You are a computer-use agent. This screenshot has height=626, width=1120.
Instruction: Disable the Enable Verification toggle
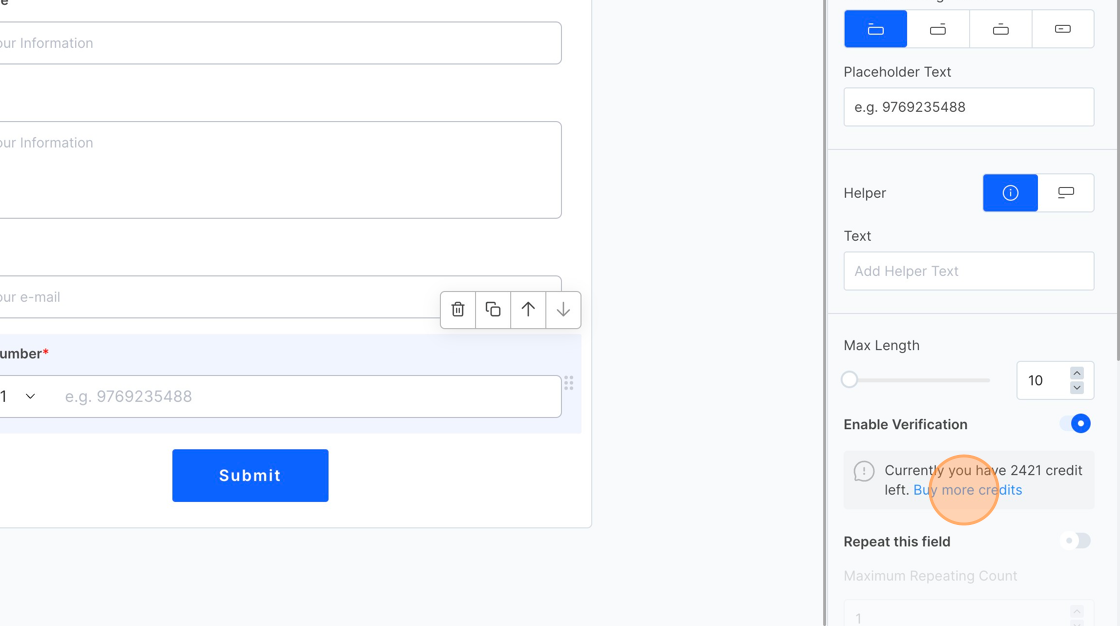1075,424
